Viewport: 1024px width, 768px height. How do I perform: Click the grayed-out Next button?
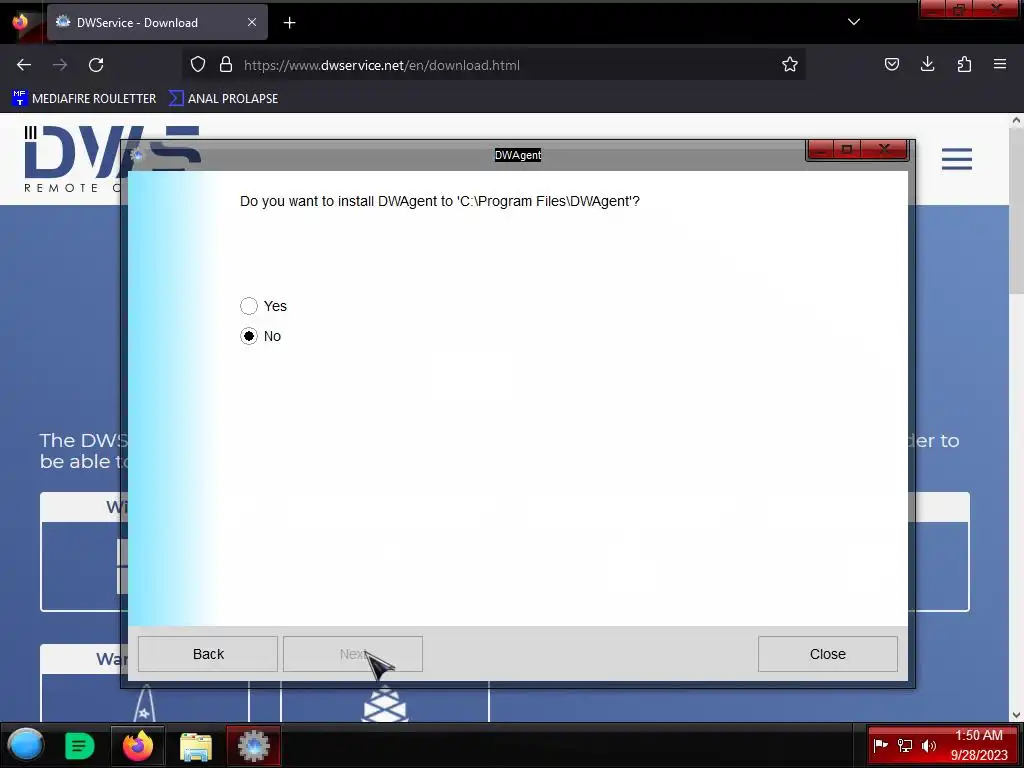[353, 654]
